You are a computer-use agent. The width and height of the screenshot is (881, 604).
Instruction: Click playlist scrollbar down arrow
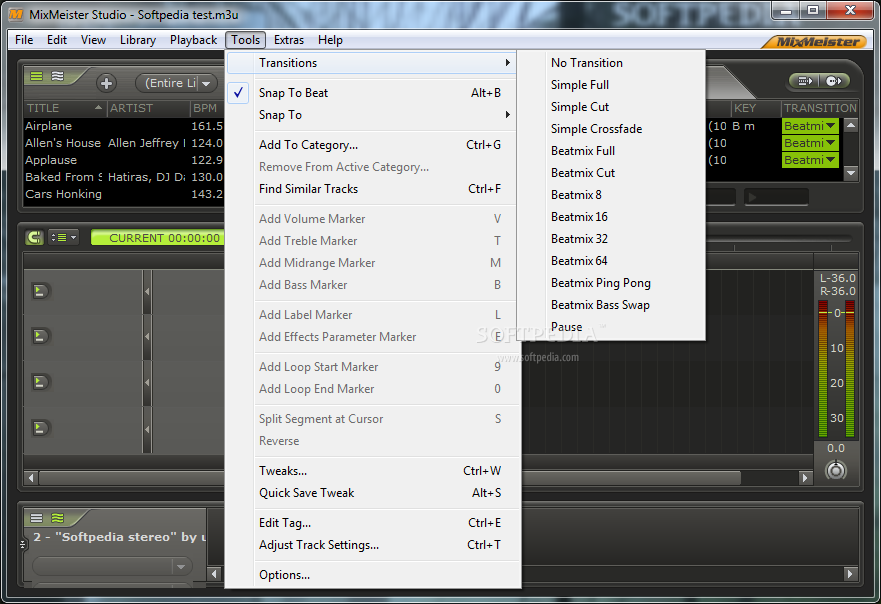pyautogui.click(x=851, y=174)
